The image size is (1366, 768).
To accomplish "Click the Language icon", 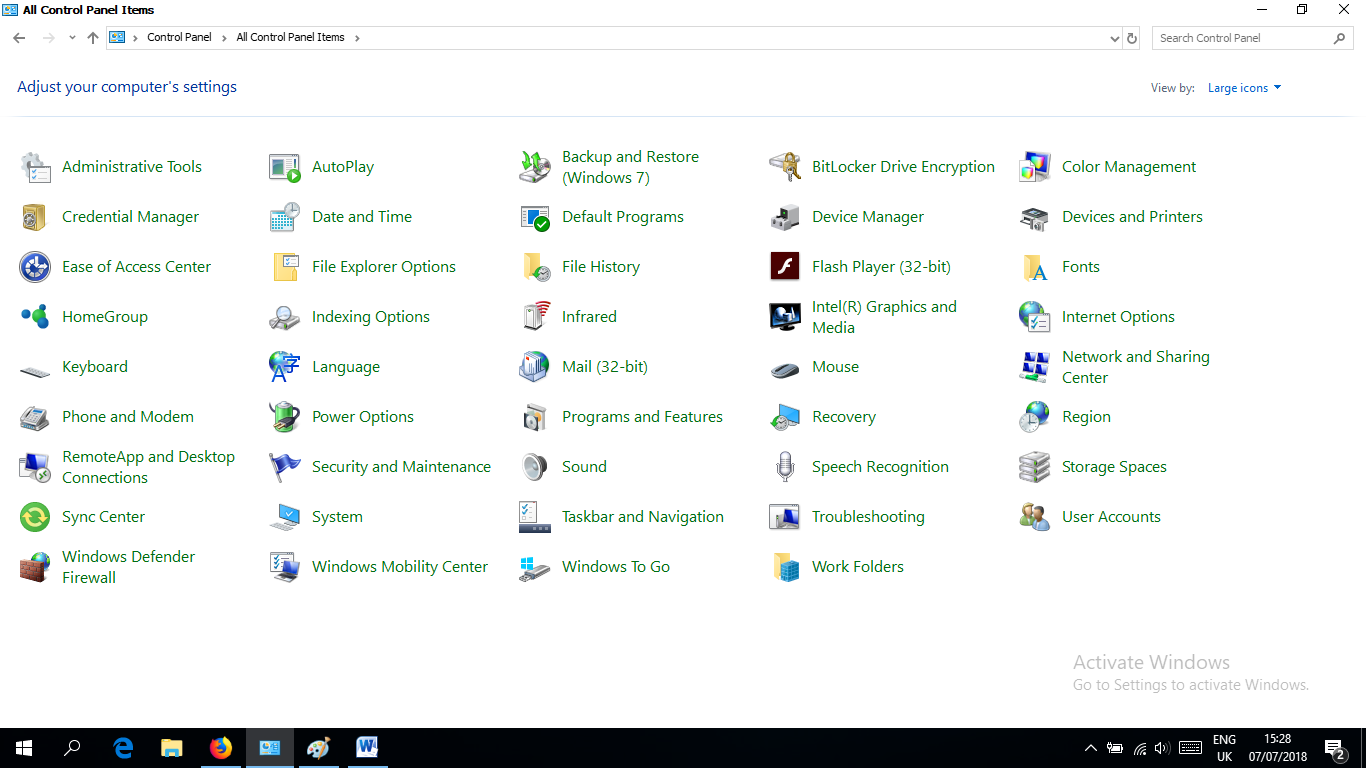I will pos(285,367).
